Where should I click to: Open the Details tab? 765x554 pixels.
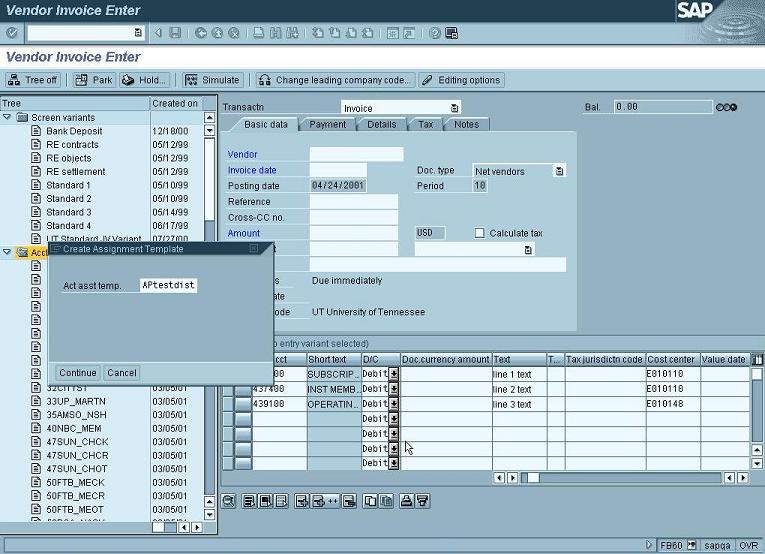pyautogui.click(x=381, y=124)
